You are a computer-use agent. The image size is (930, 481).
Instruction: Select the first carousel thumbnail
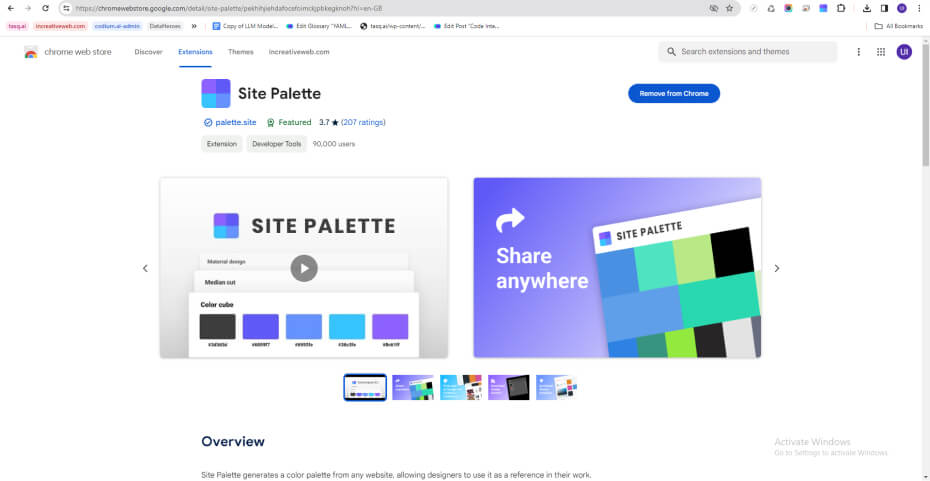[x=365, y=387]
